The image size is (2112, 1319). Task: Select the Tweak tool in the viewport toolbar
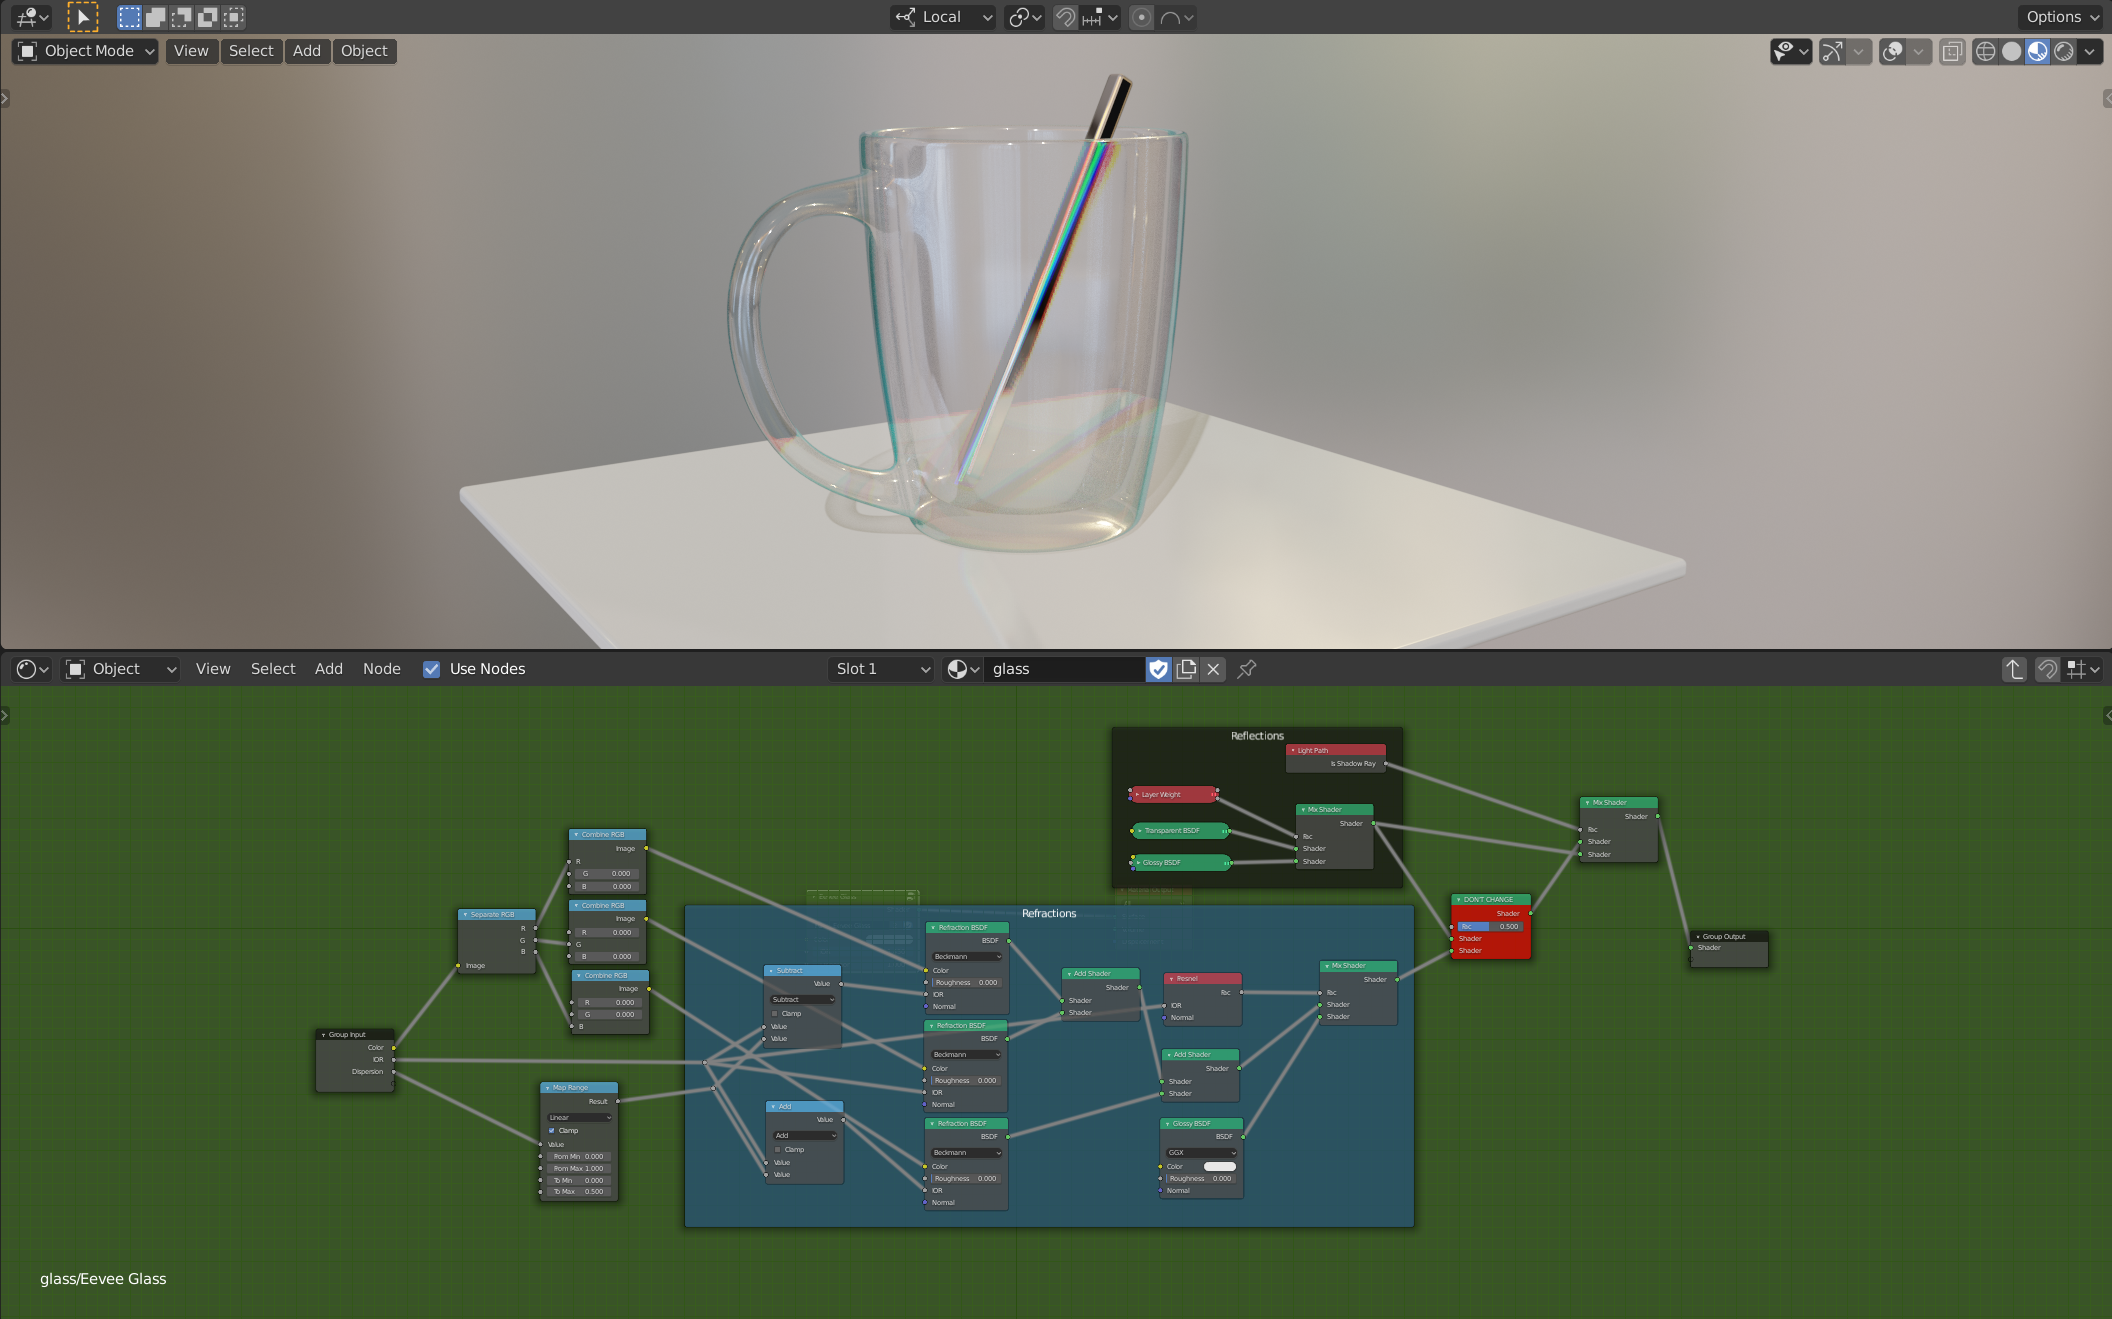coord(83,17)
